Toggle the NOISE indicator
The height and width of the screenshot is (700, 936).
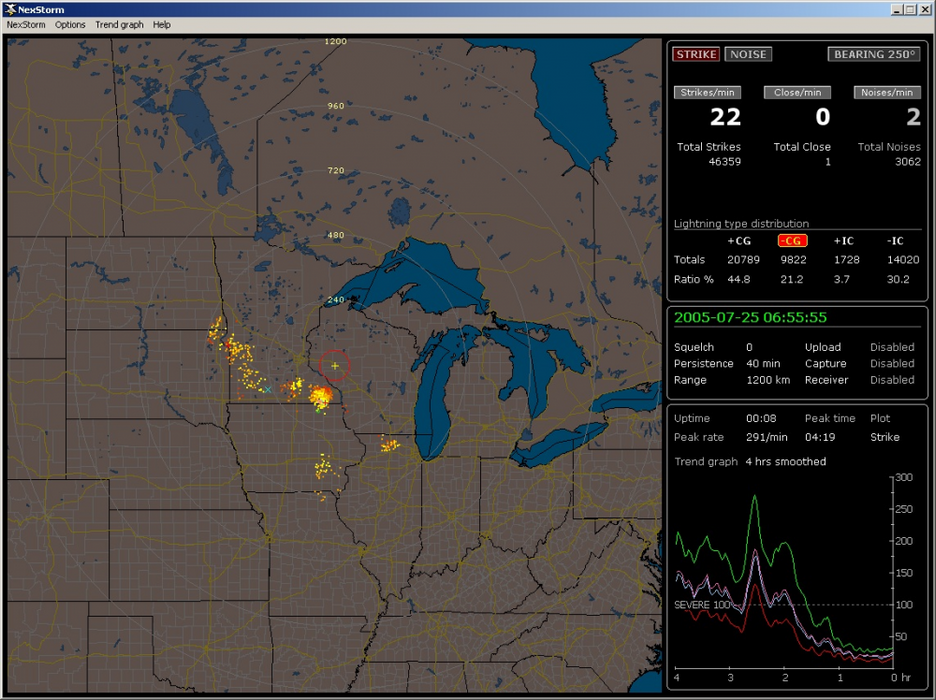tap(748, 54)
